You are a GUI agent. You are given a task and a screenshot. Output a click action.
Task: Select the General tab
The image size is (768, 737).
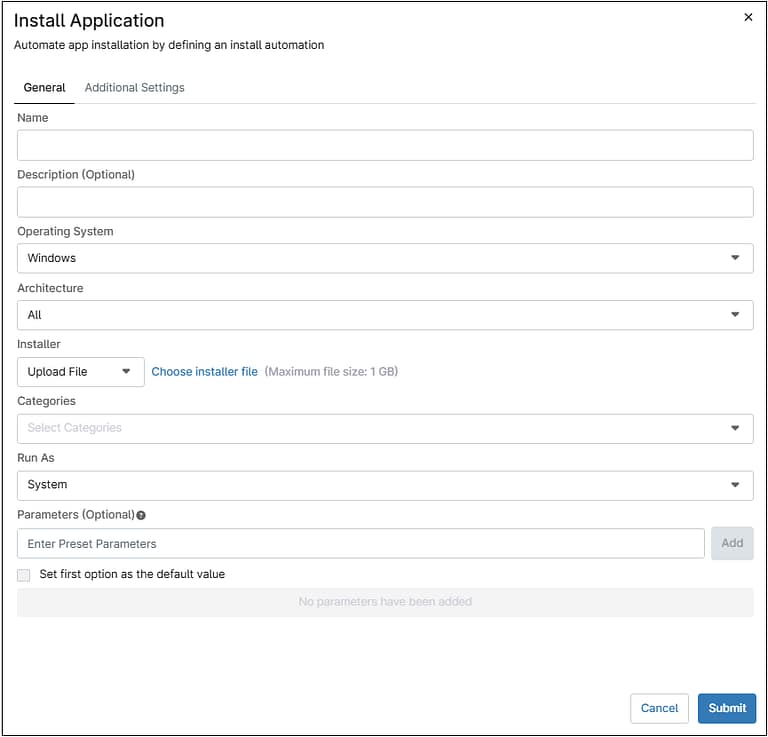click(x=44, y=88)
